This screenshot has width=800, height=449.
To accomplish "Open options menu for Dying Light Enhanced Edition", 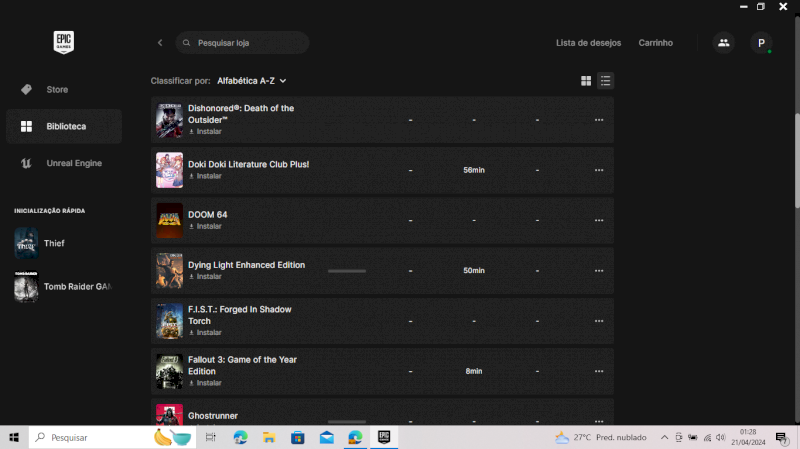I will [599, 270].
